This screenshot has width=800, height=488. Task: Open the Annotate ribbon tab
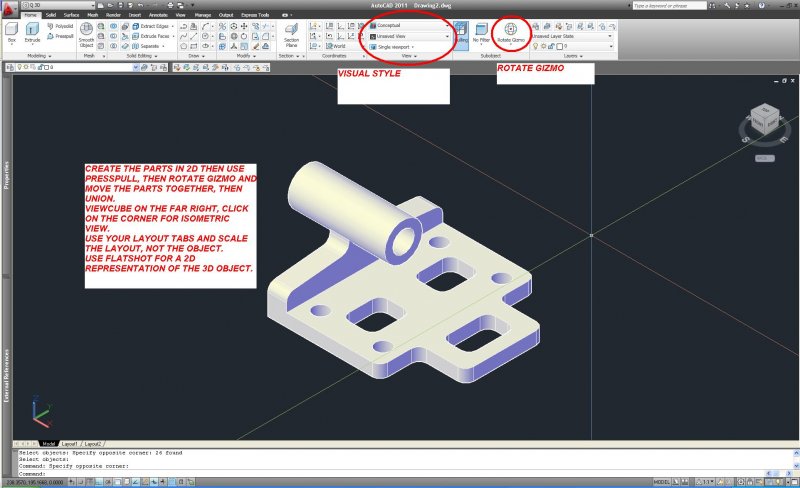click(x=158, y=15)
